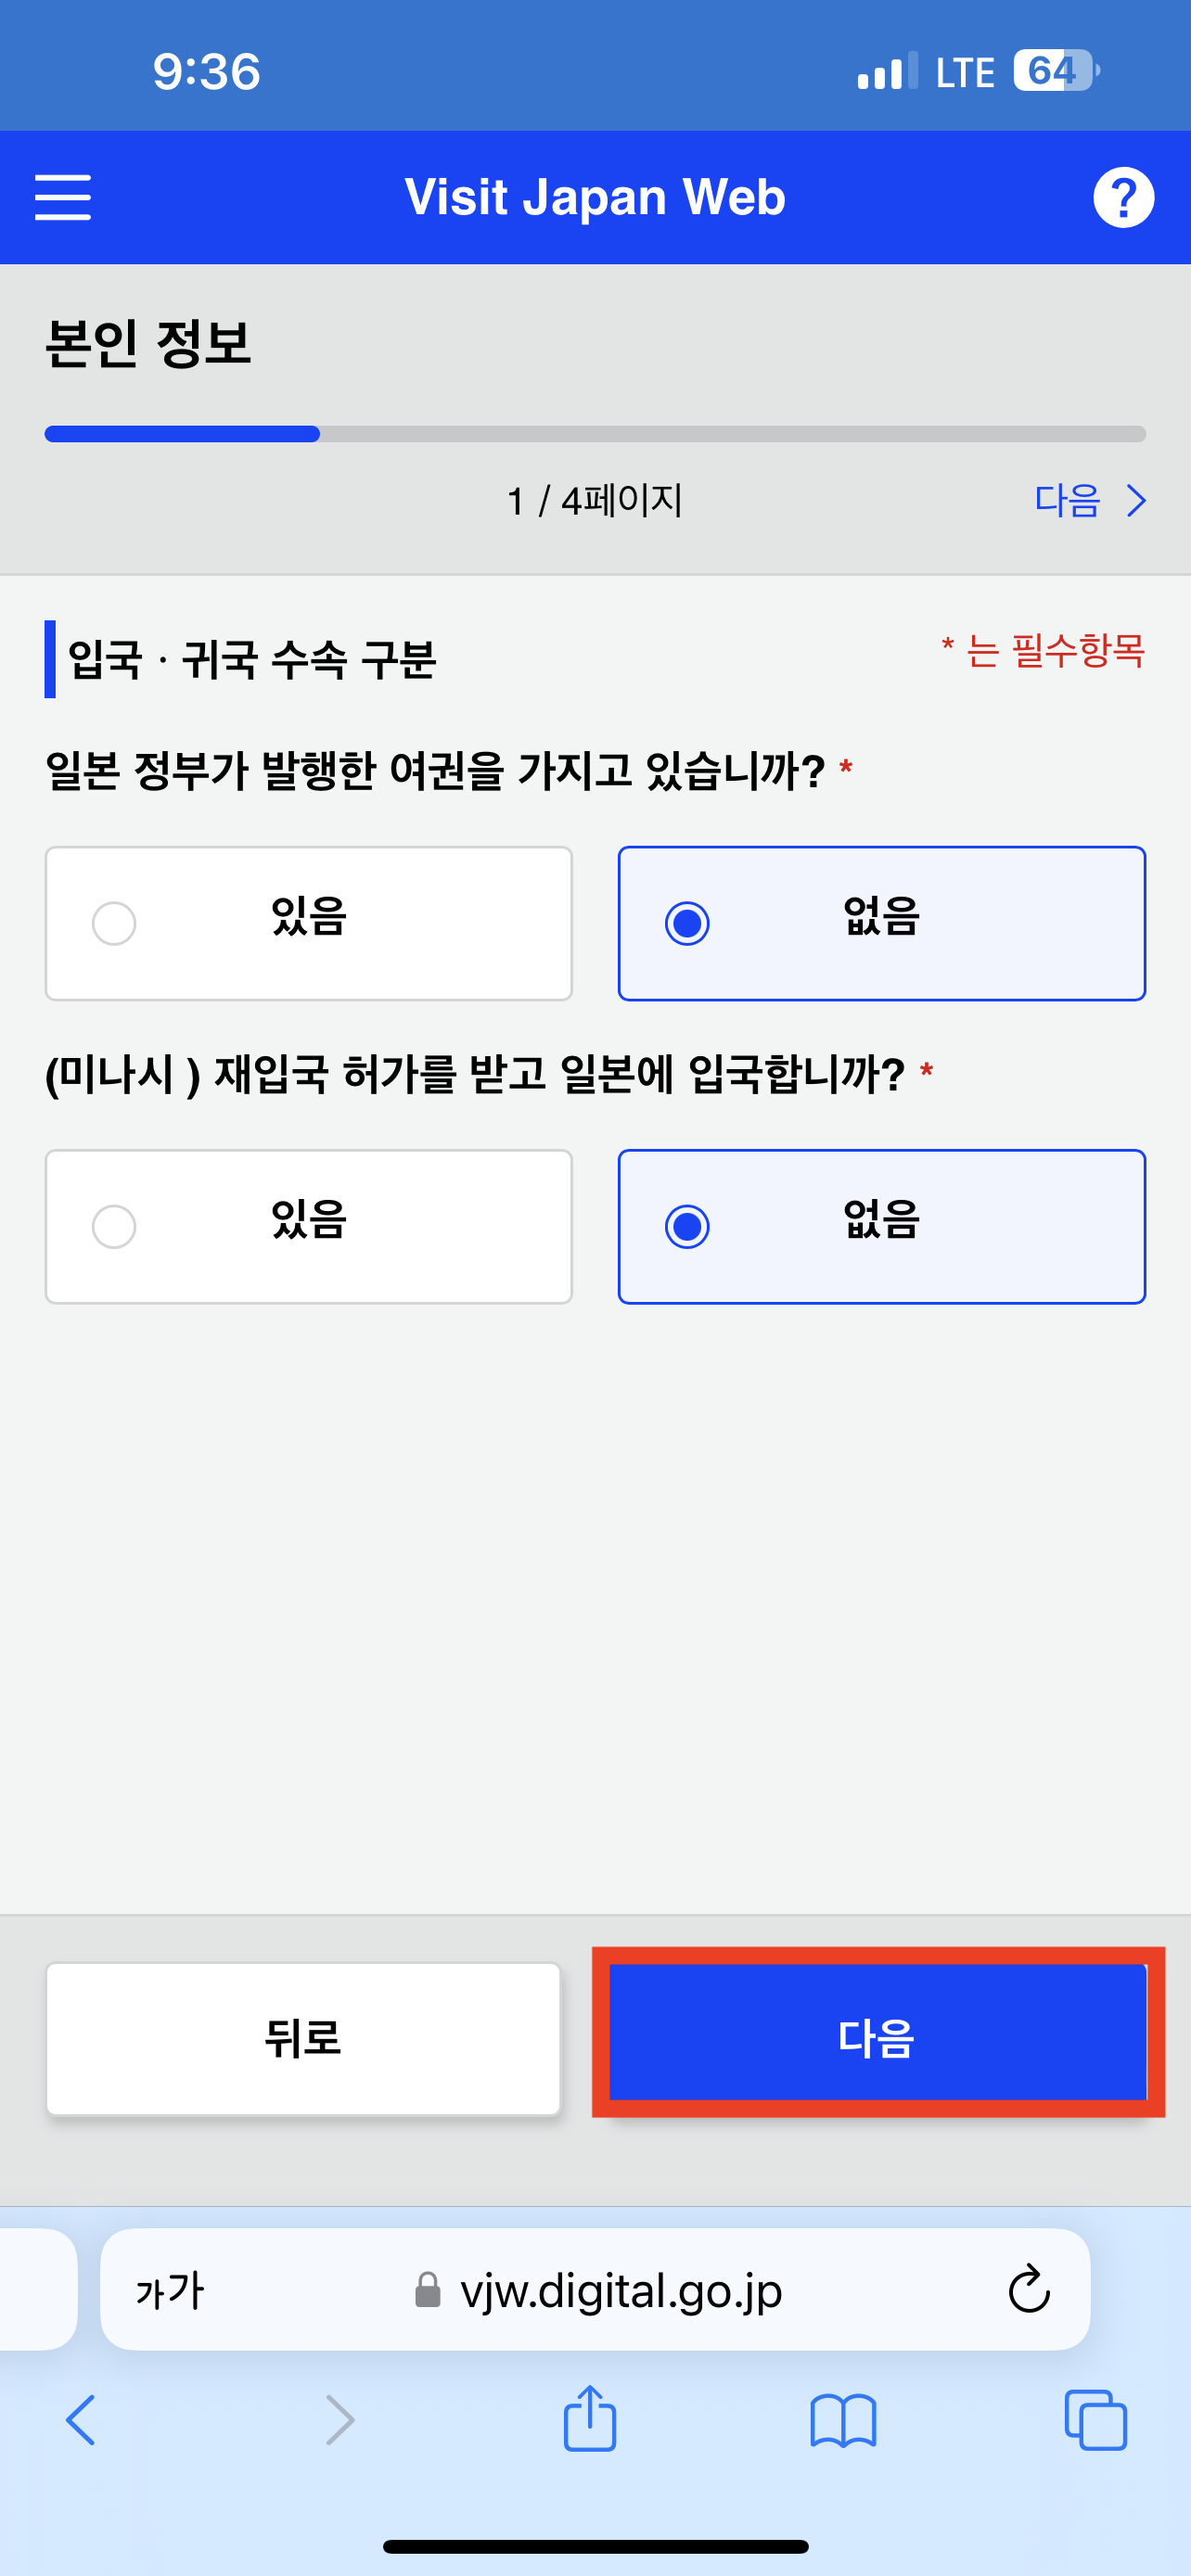The image size is (1191, 2576).
Task: Click the 뒤로 back button
Action: pyautogui.click(x=303, y=2037)
